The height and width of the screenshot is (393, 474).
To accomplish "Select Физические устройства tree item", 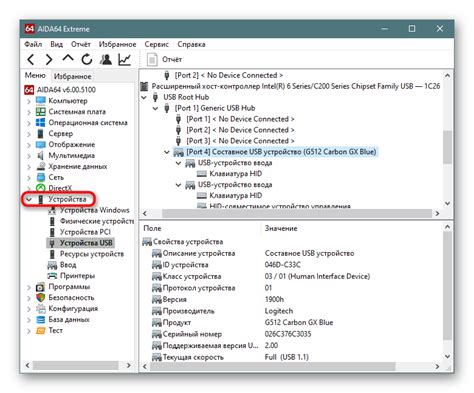I will point(97,221).
